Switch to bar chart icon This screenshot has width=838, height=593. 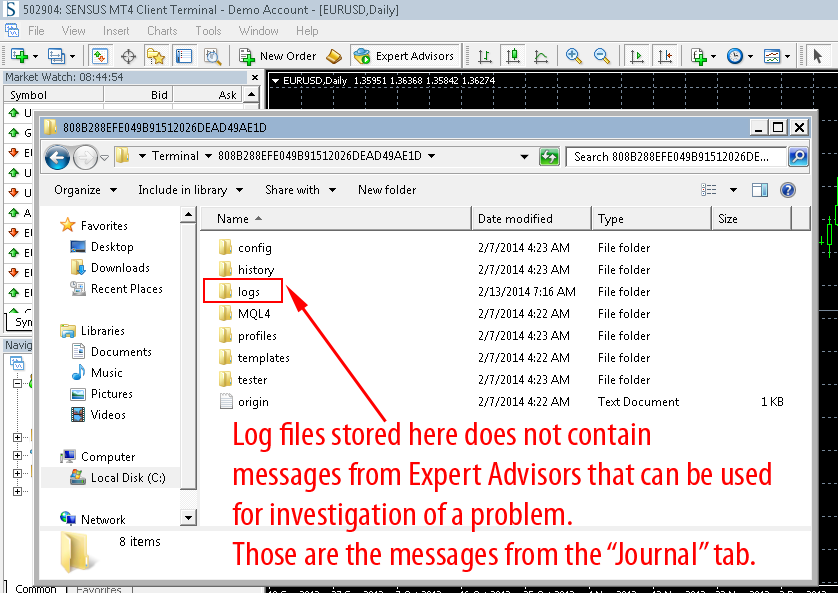485,56
